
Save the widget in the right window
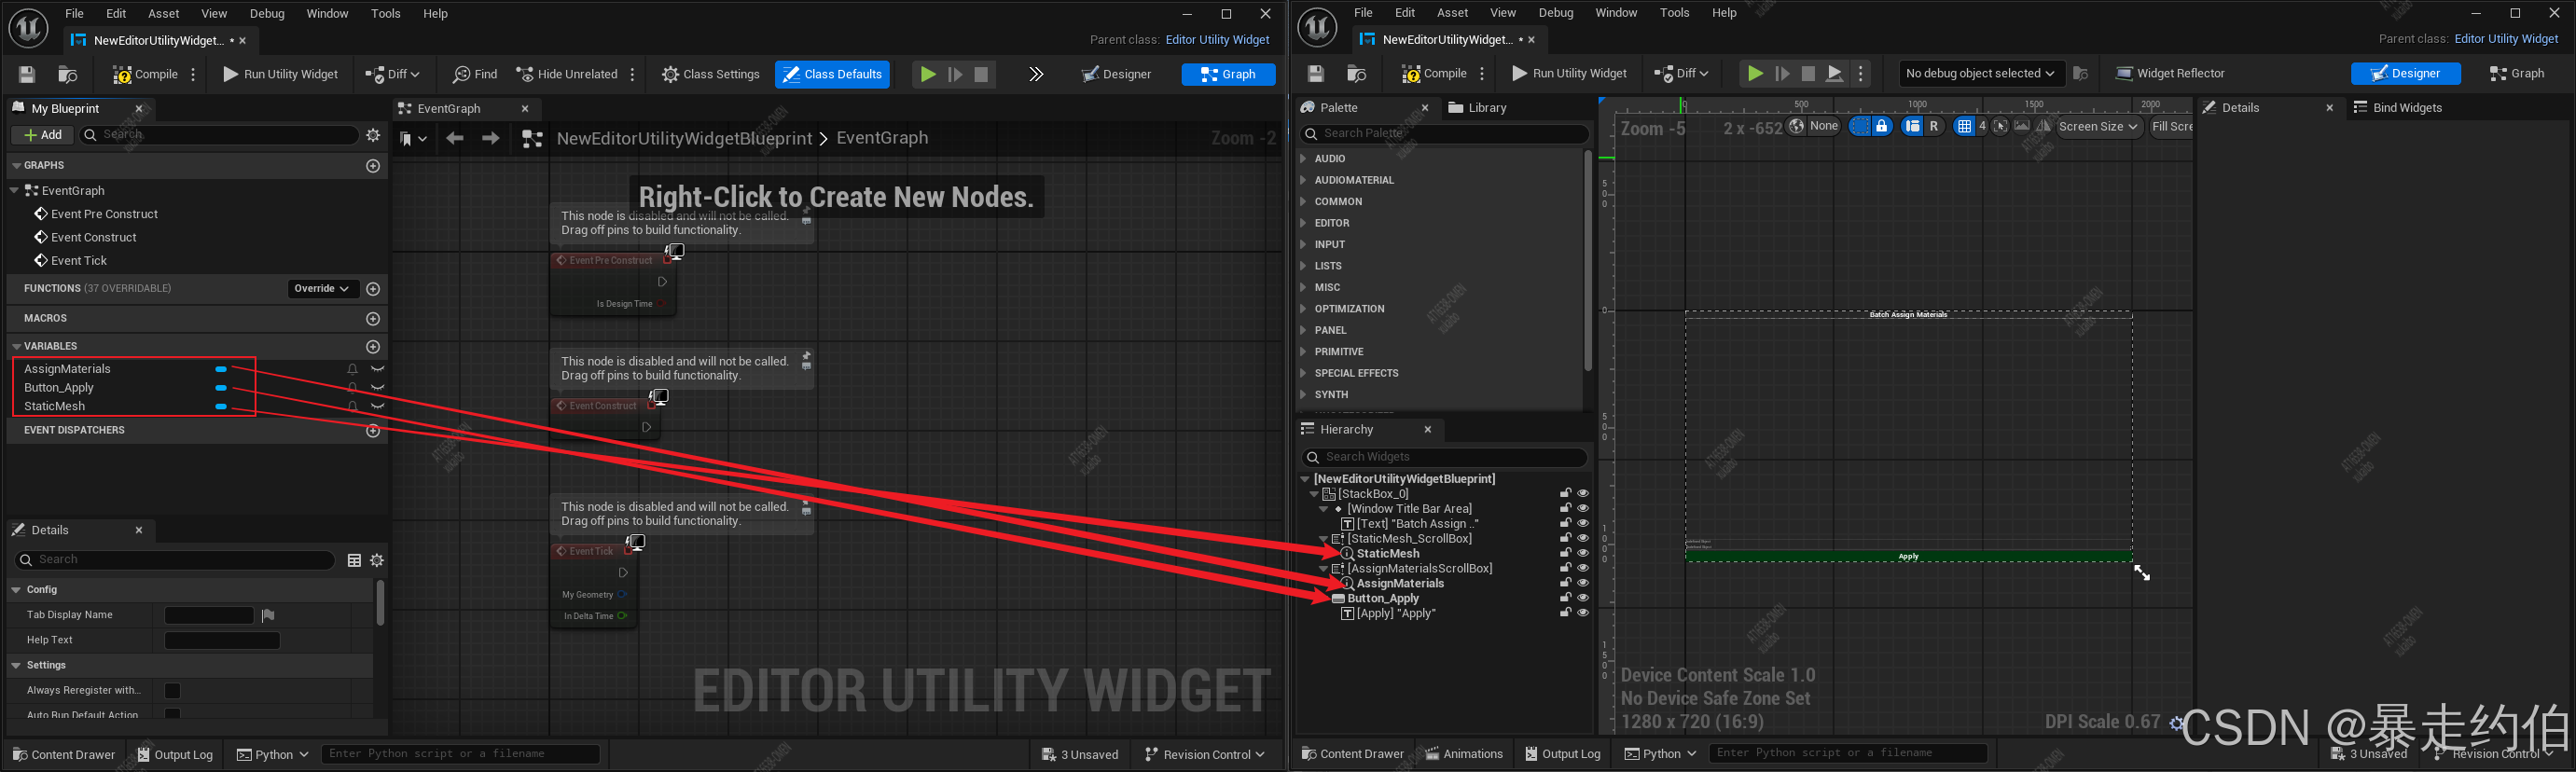[x=1316, y=73]
